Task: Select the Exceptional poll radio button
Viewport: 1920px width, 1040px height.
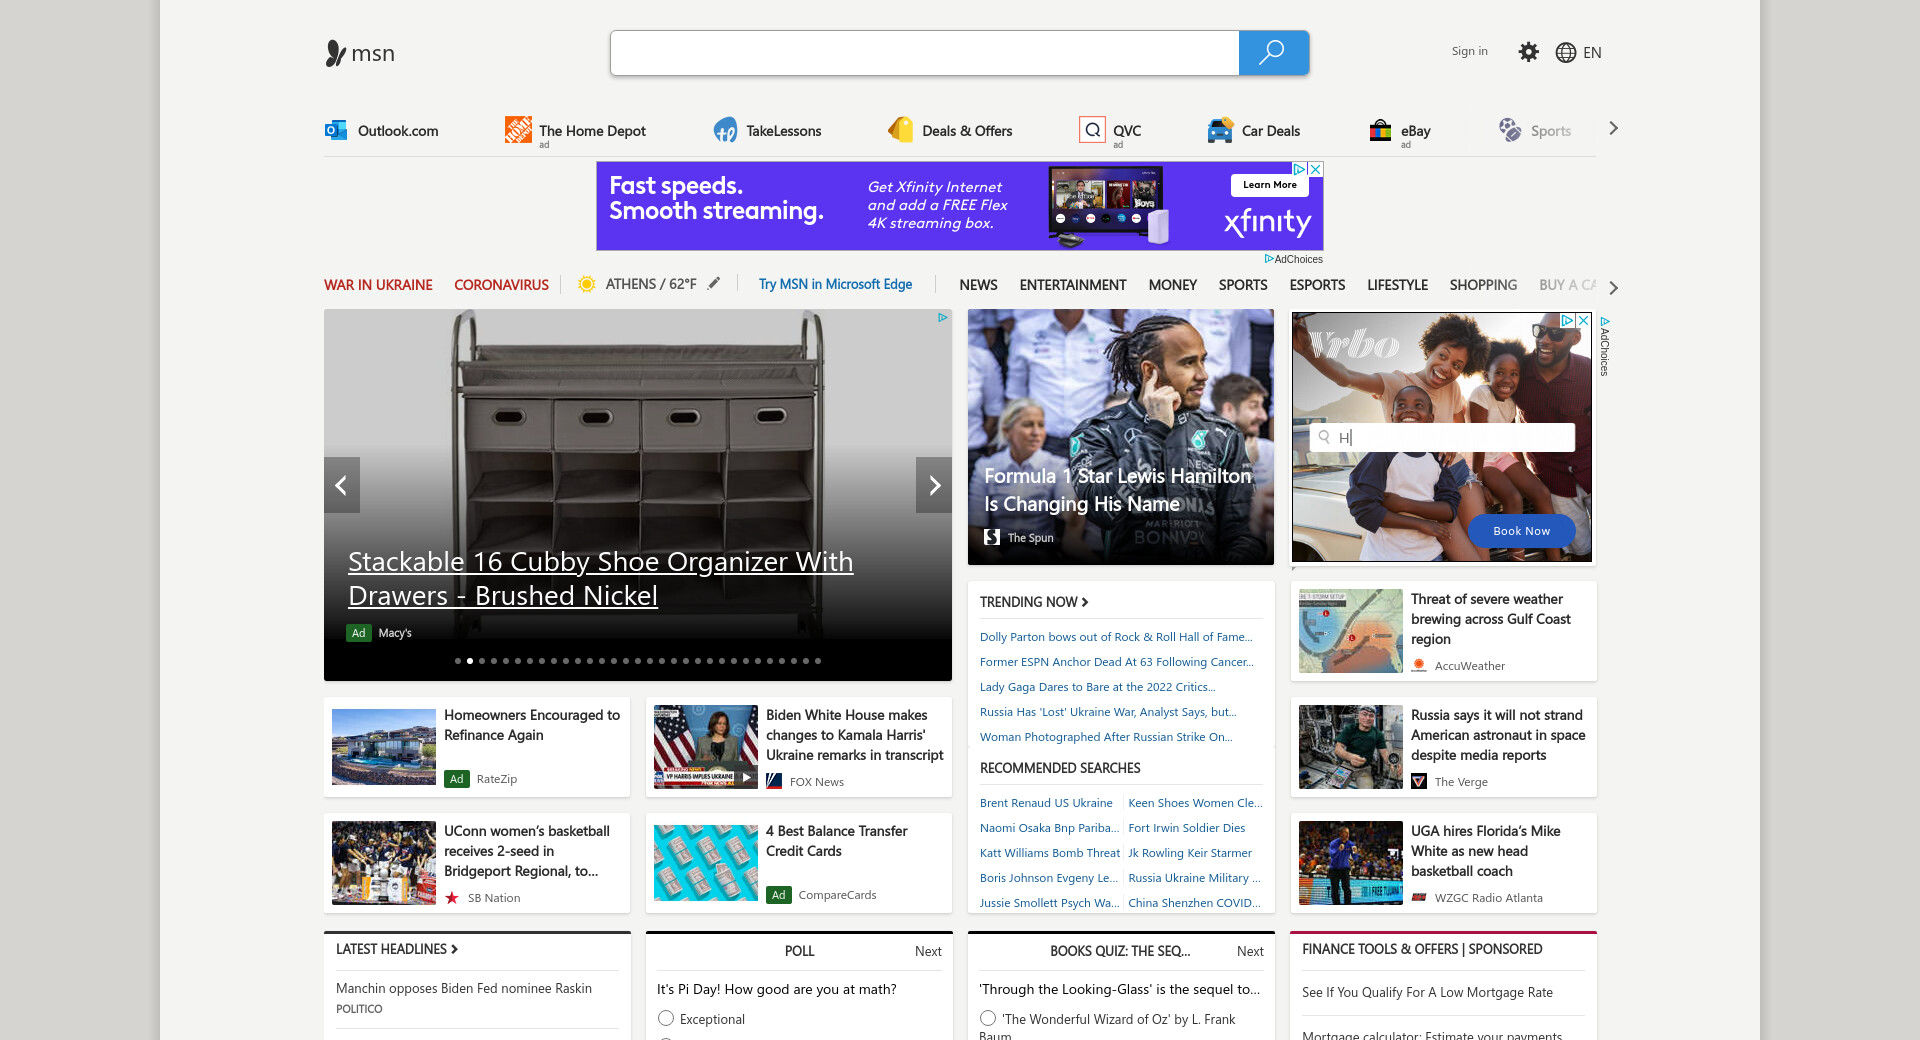Action: pyautogui.click(x=666, y=1018)
